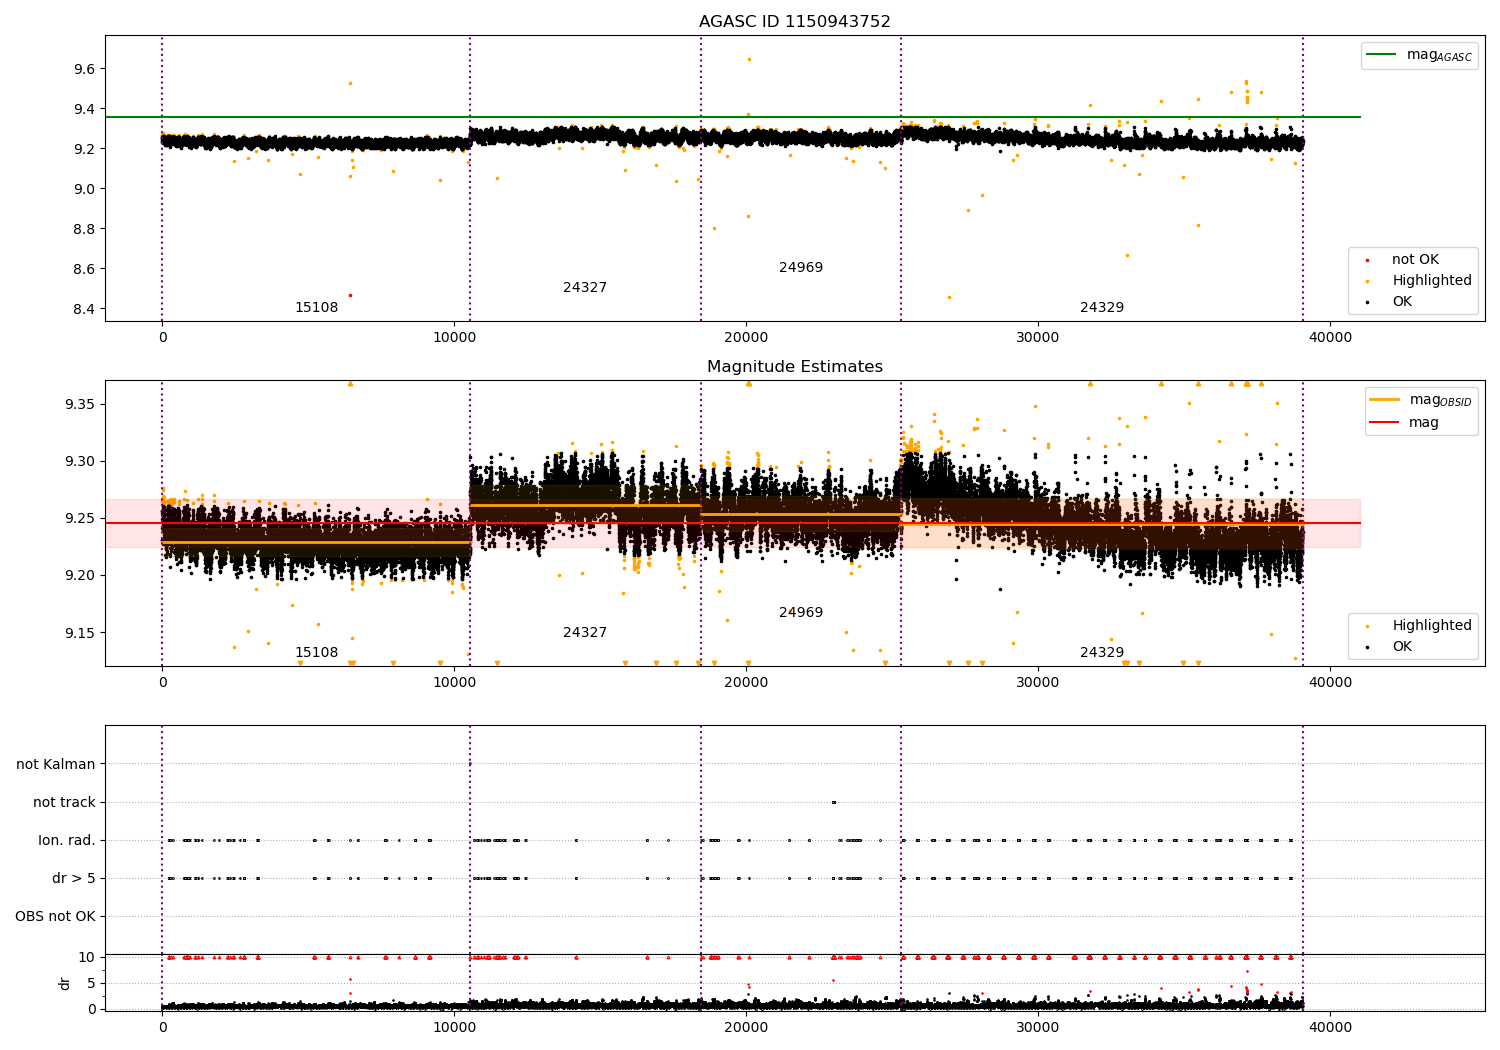Click "Highlighted" legend entry in top plot
Image resolution: width=1500 pixels, height=1050 pixels.
1431,281
